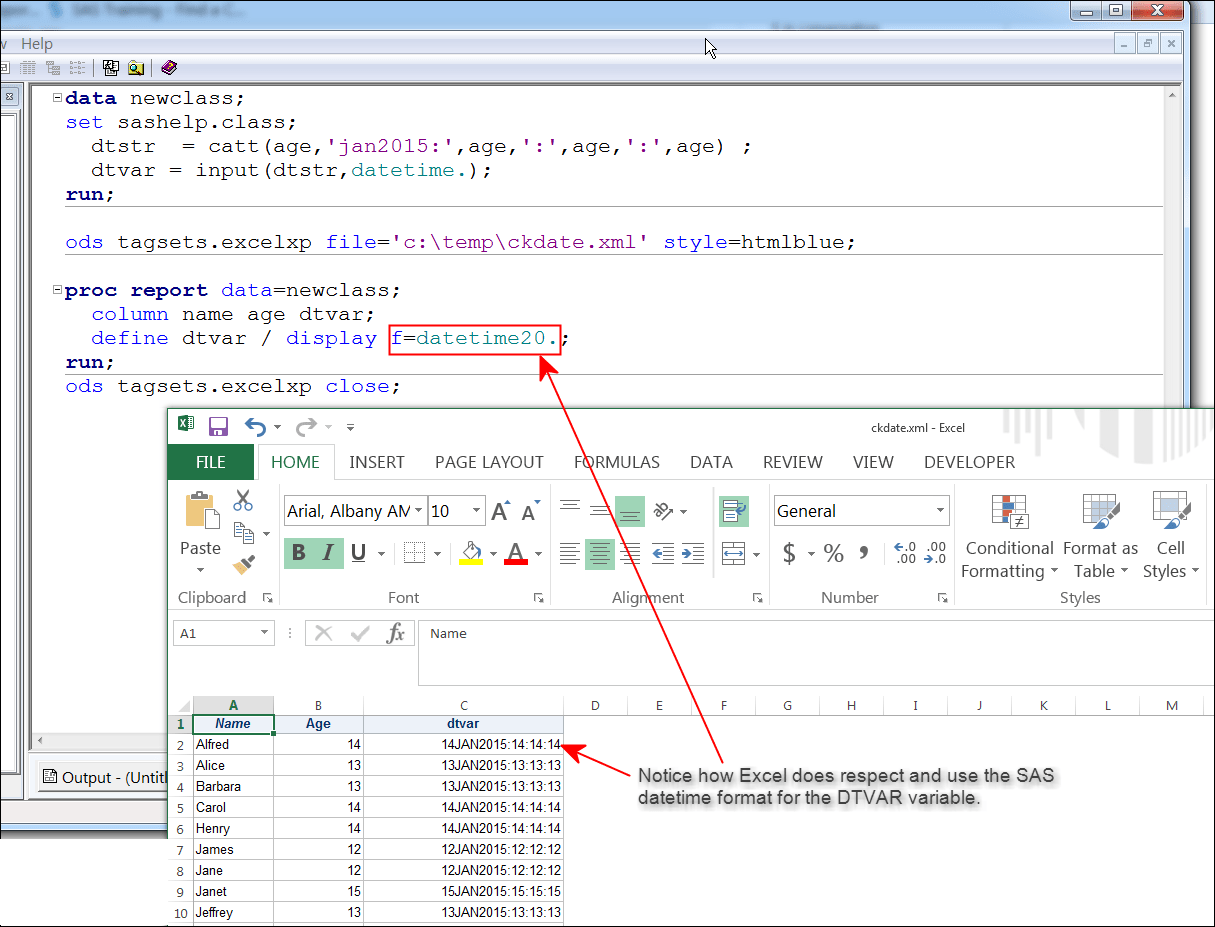Click Save in Excel Quick Access Toolbar

pos(217,426)
